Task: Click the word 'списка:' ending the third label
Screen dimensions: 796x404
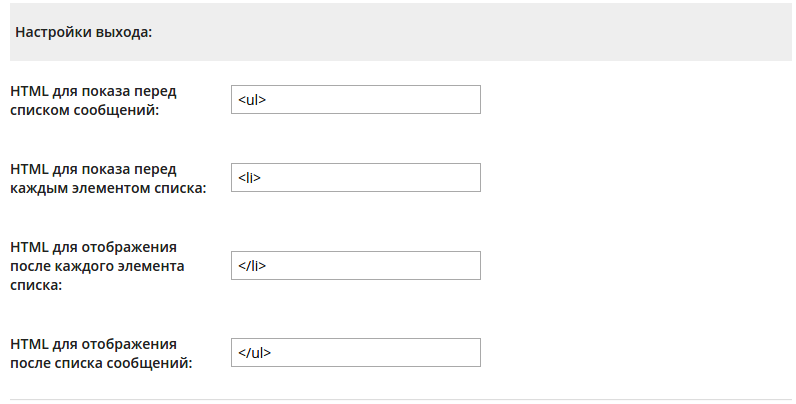Action: pos(36,285)
